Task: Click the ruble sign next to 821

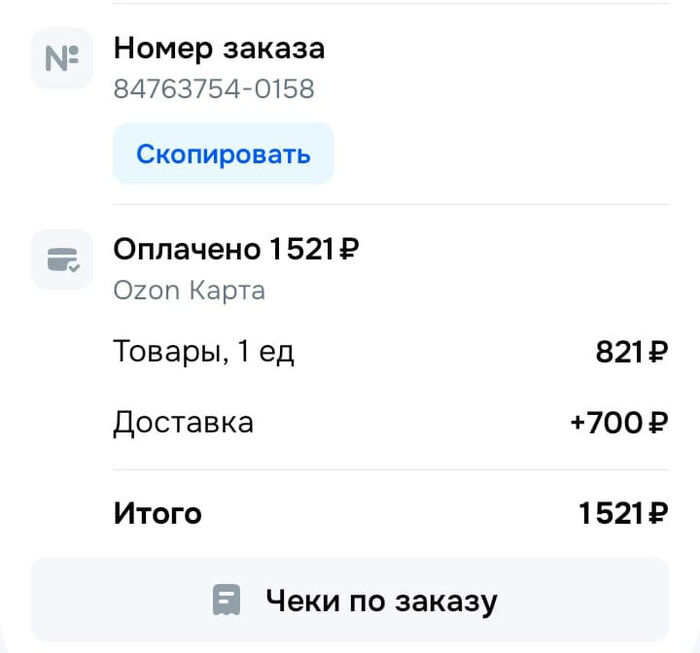Action: [657, 352]
